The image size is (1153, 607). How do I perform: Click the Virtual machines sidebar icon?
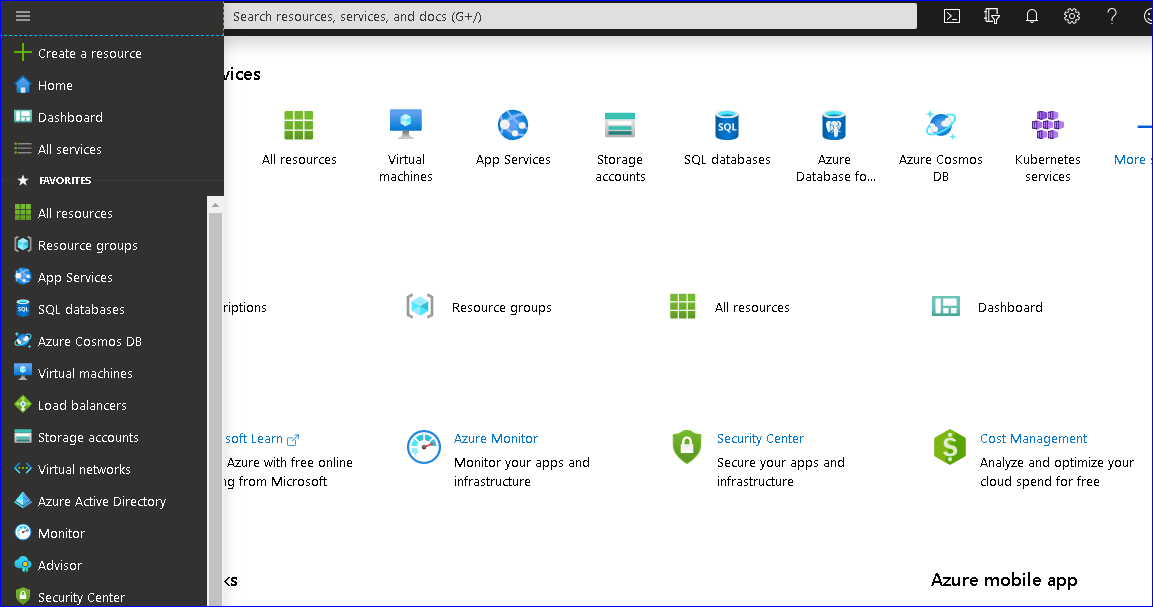point(23,372)
